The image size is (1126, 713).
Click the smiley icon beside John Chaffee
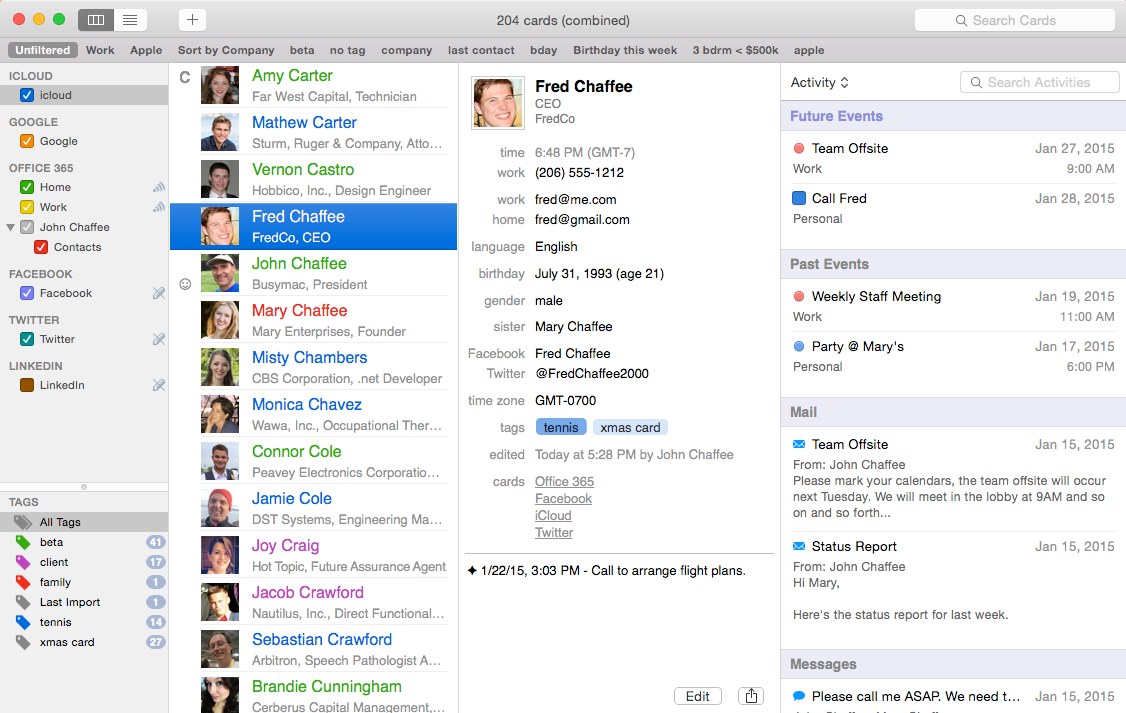pyautogui.click(x=185, y=284)
